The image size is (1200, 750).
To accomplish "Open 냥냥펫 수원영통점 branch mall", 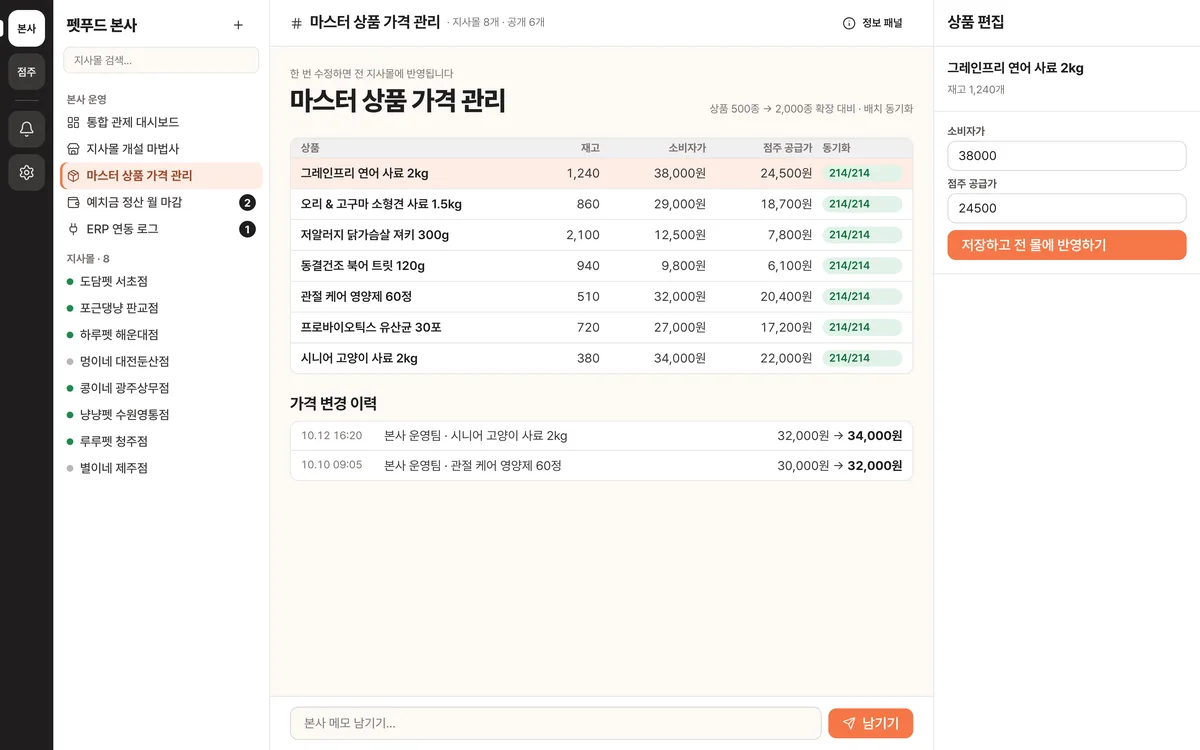I will [161, 415].
